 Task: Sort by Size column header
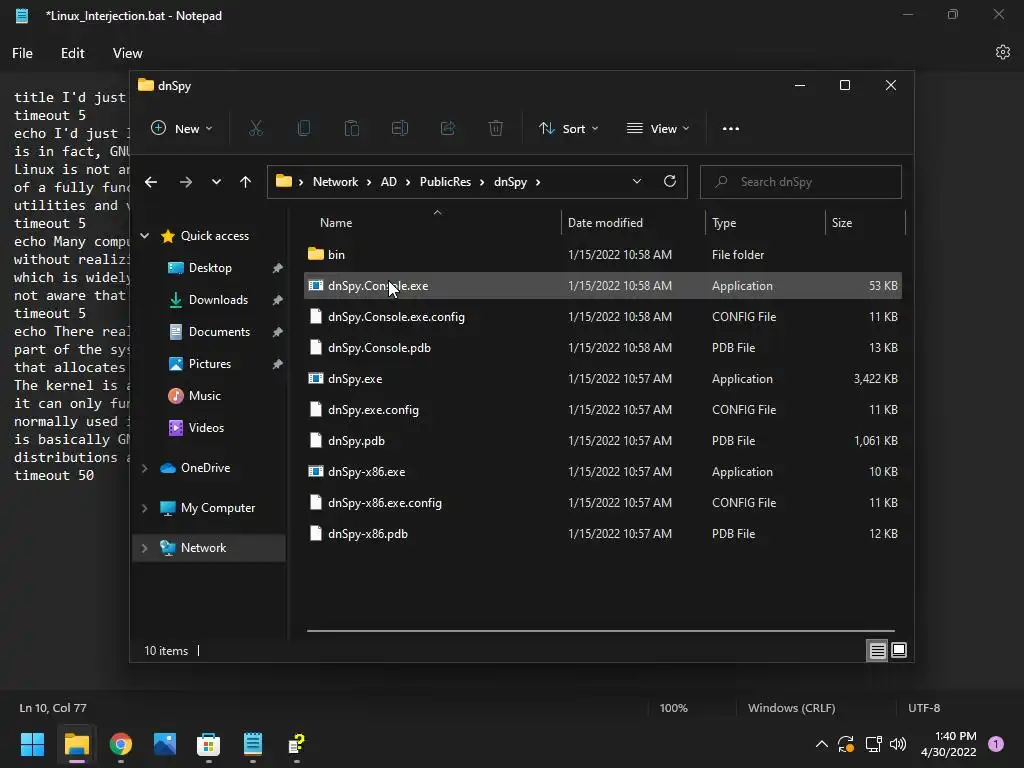point(865,223)
